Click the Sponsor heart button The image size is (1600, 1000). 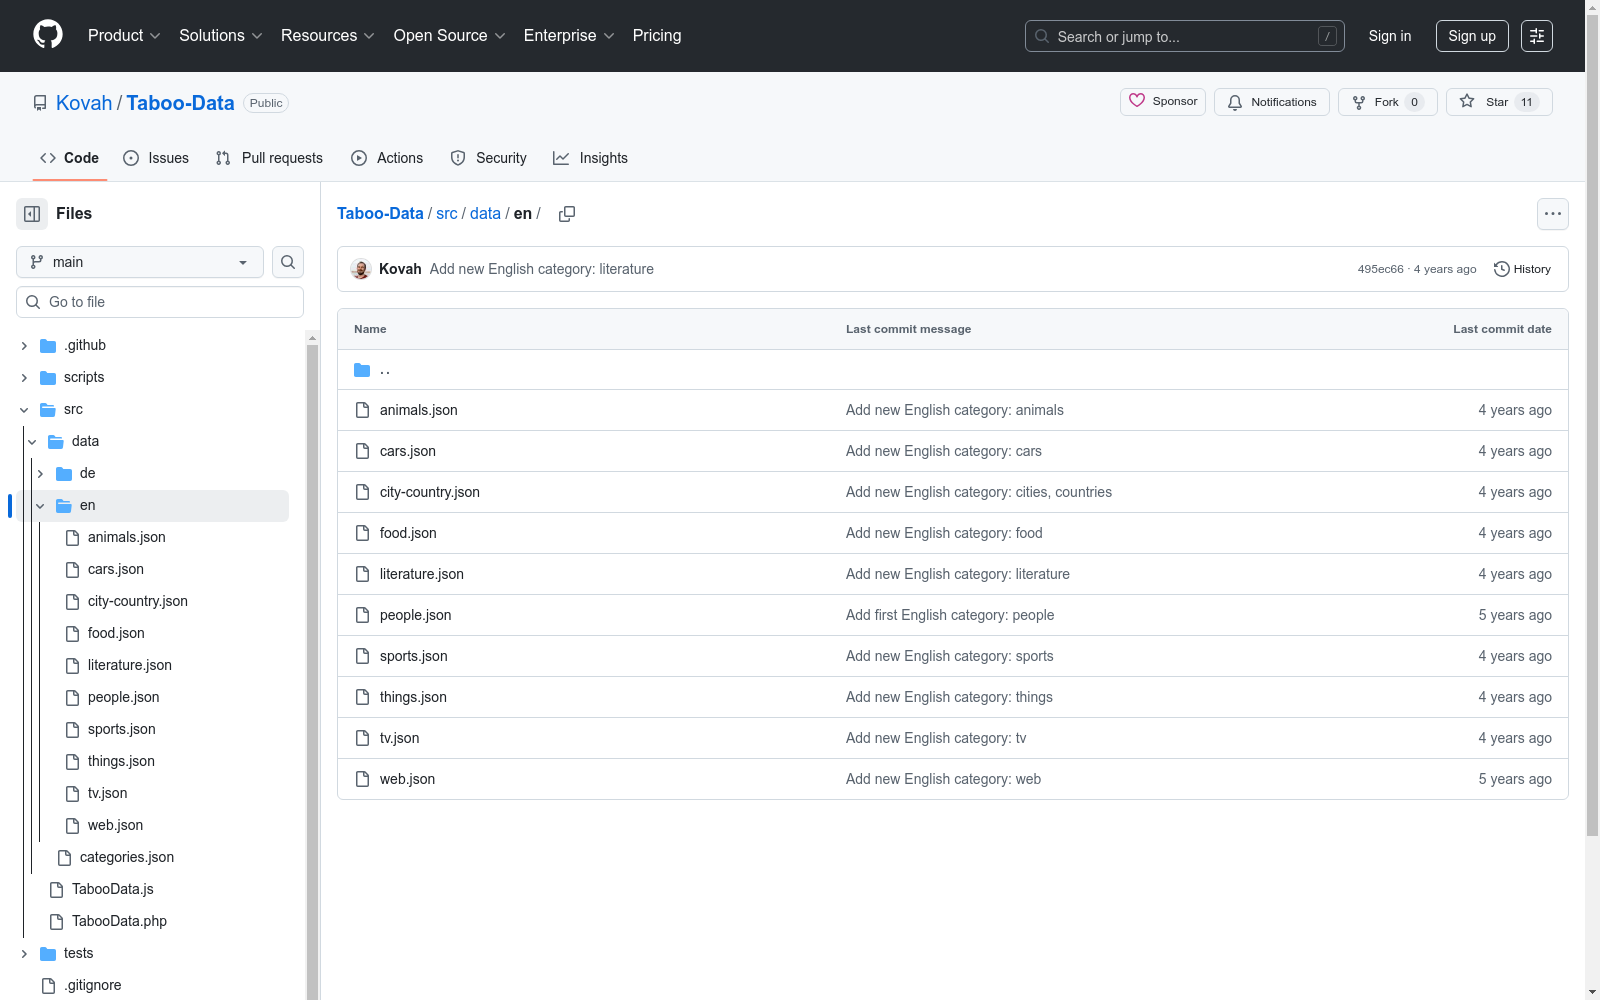1163,102
